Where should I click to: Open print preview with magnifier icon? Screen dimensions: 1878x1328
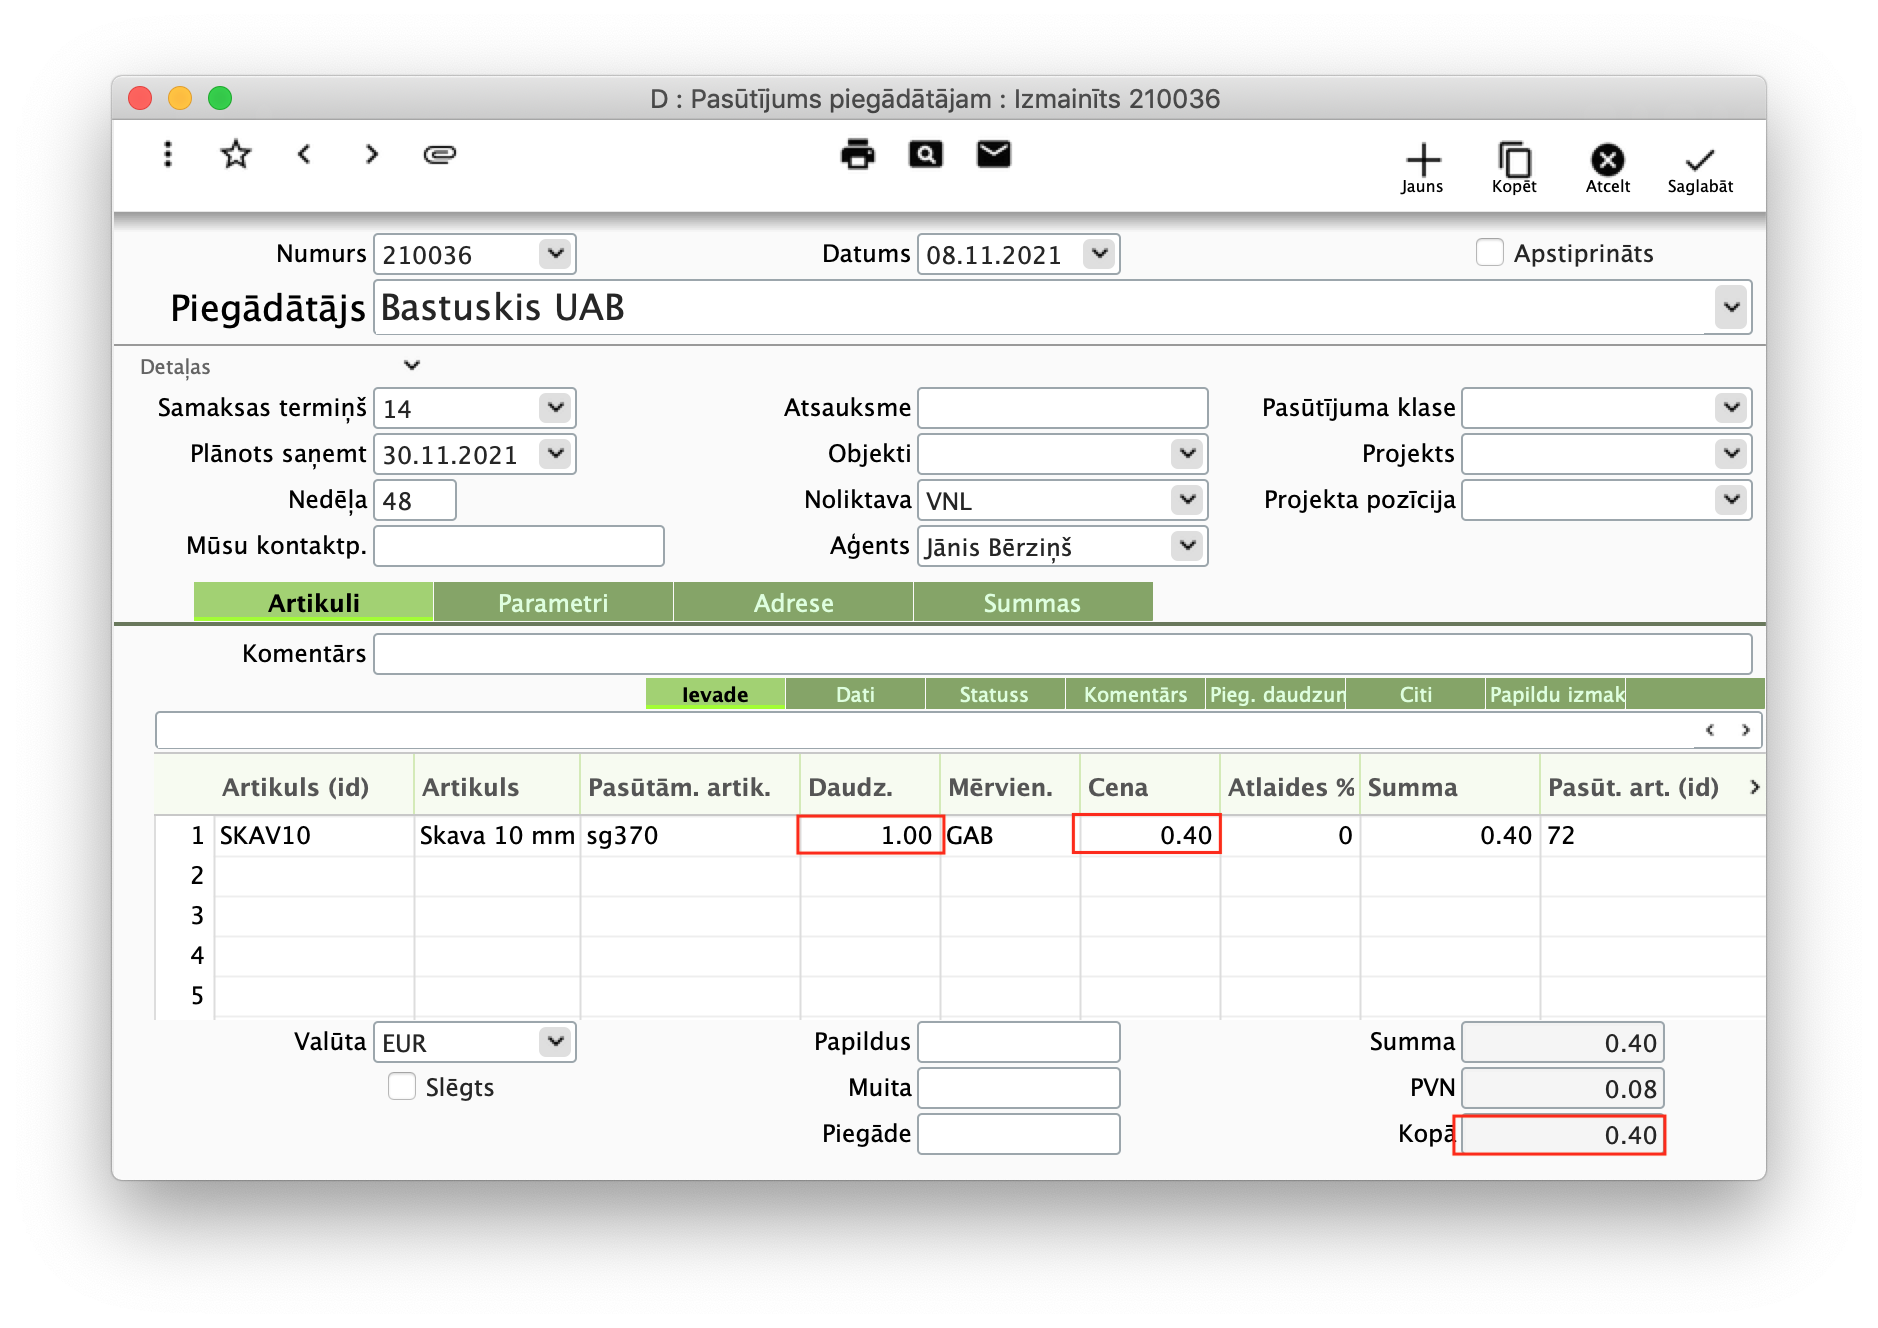point(925,155)
